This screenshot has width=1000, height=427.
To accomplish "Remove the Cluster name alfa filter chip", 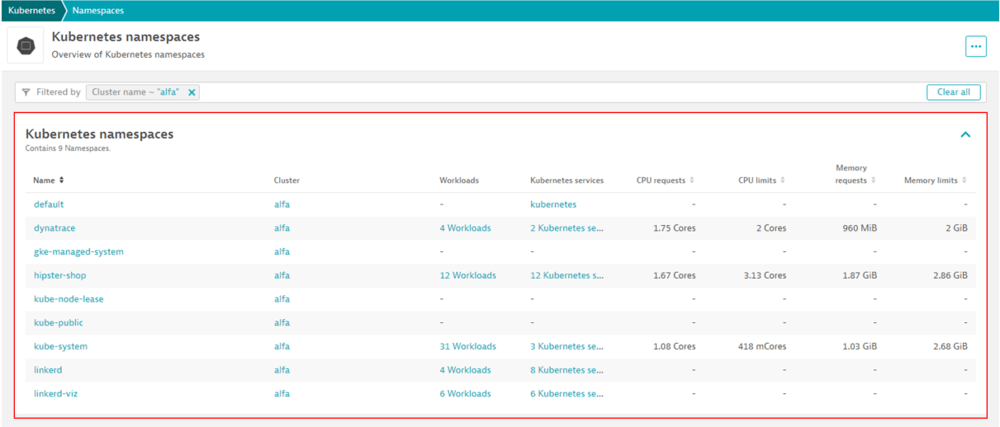I will click(x=192, y=92).
